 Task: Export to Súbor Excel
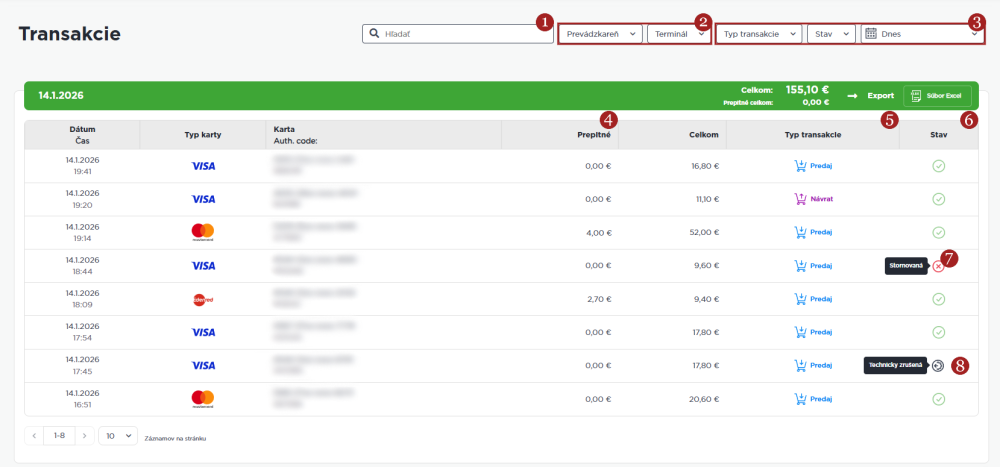937,96
